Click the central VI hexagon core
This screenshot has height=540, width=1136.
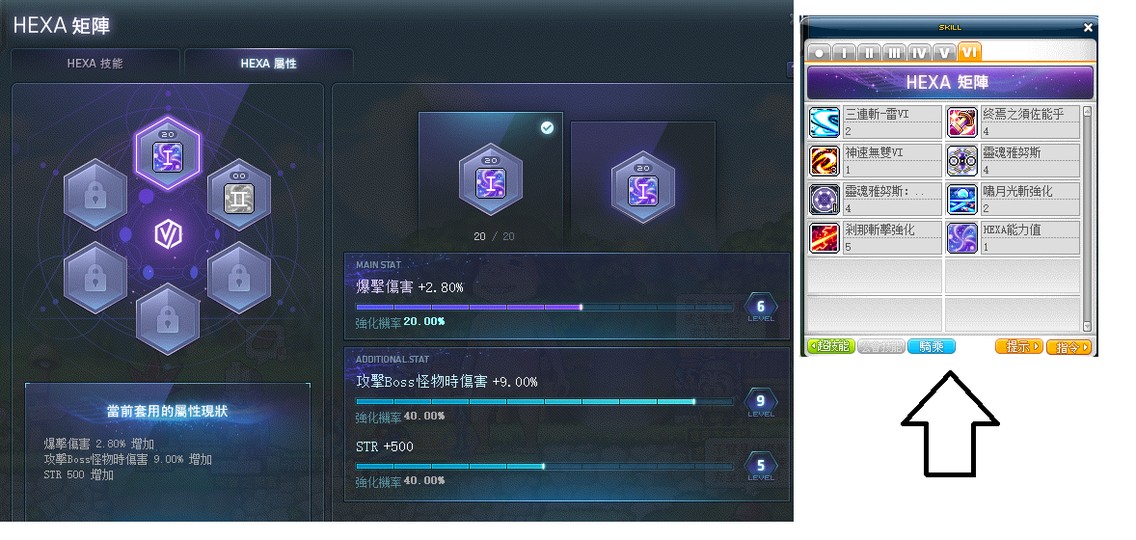coord(167,234)
